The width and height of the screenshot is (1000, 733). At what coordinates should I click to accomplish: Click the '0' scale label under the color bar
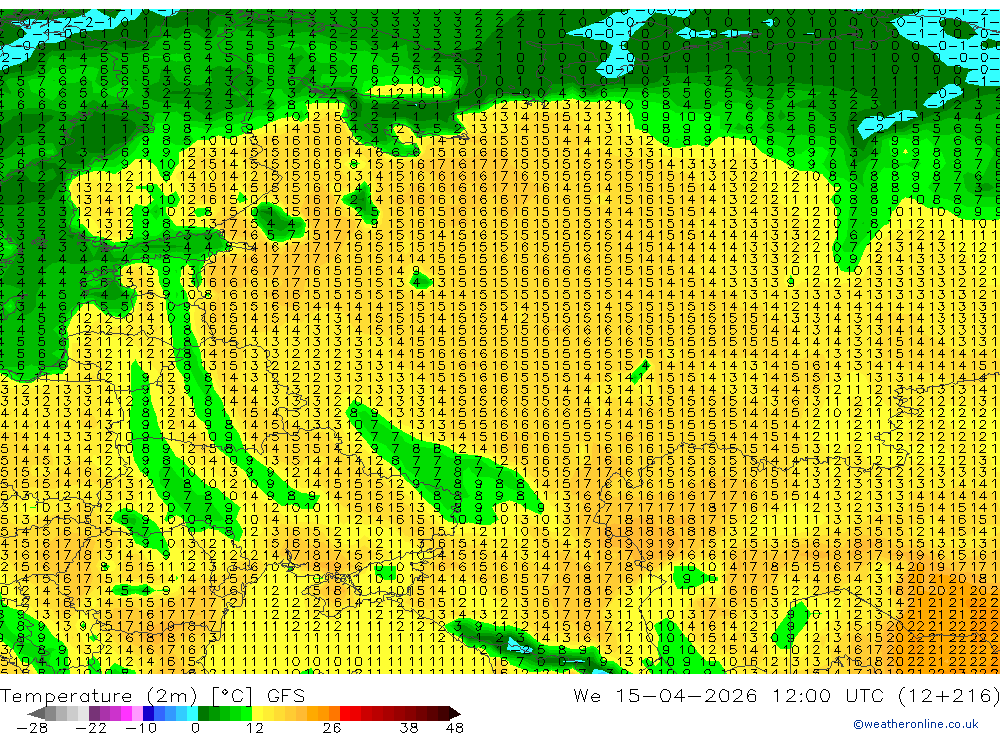195,728
